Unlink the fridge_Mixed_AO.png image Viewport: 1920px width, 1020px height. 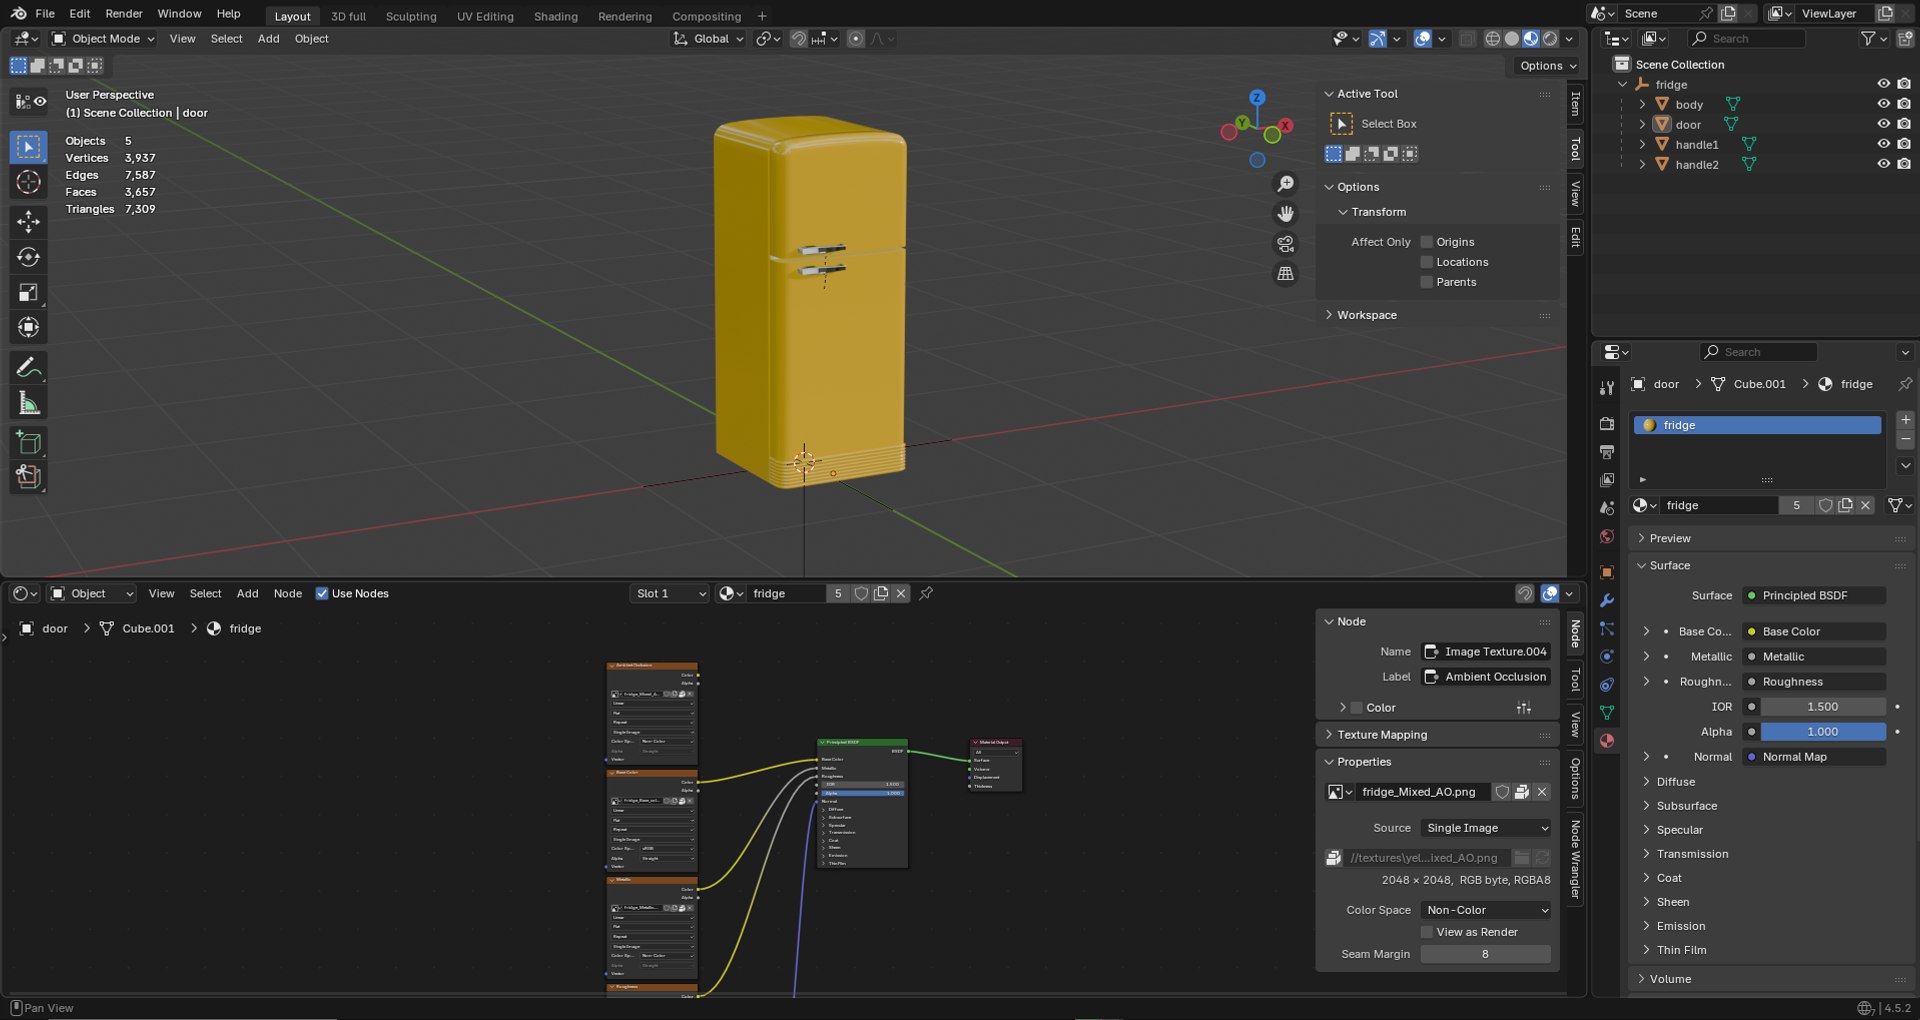point(1542,792)
